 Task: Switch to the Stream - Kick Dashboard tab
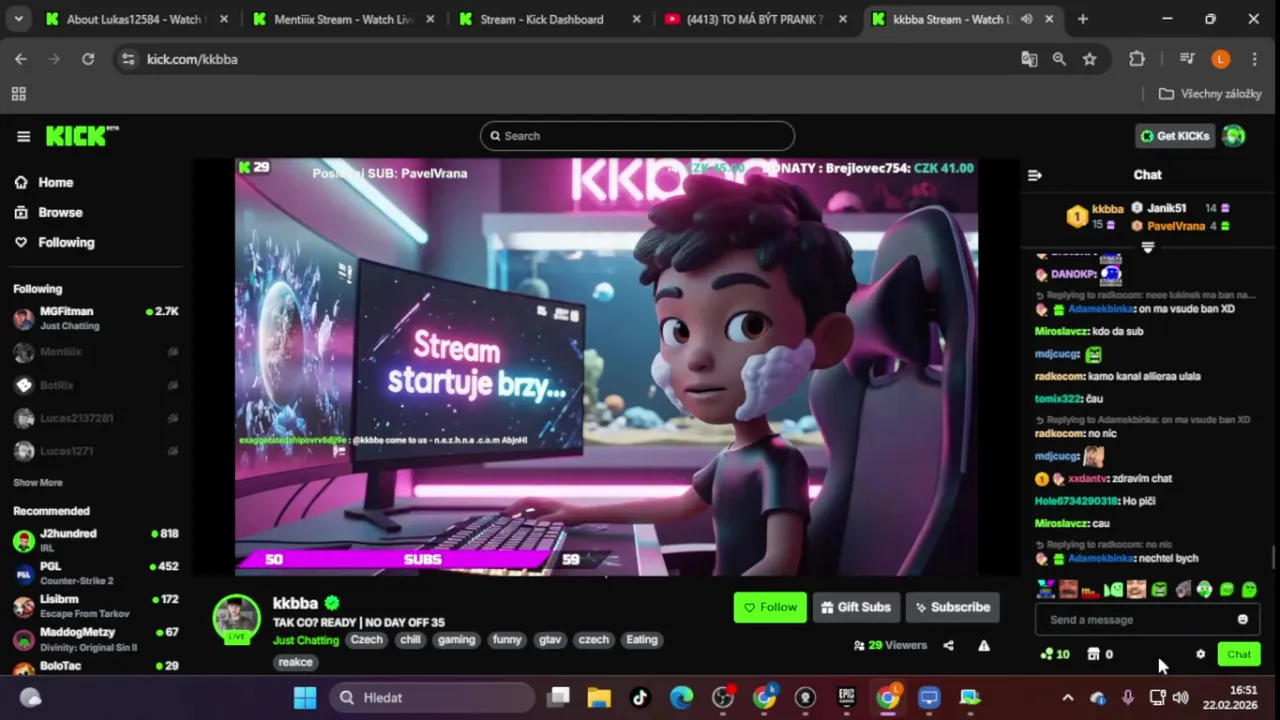click(549, 19)
